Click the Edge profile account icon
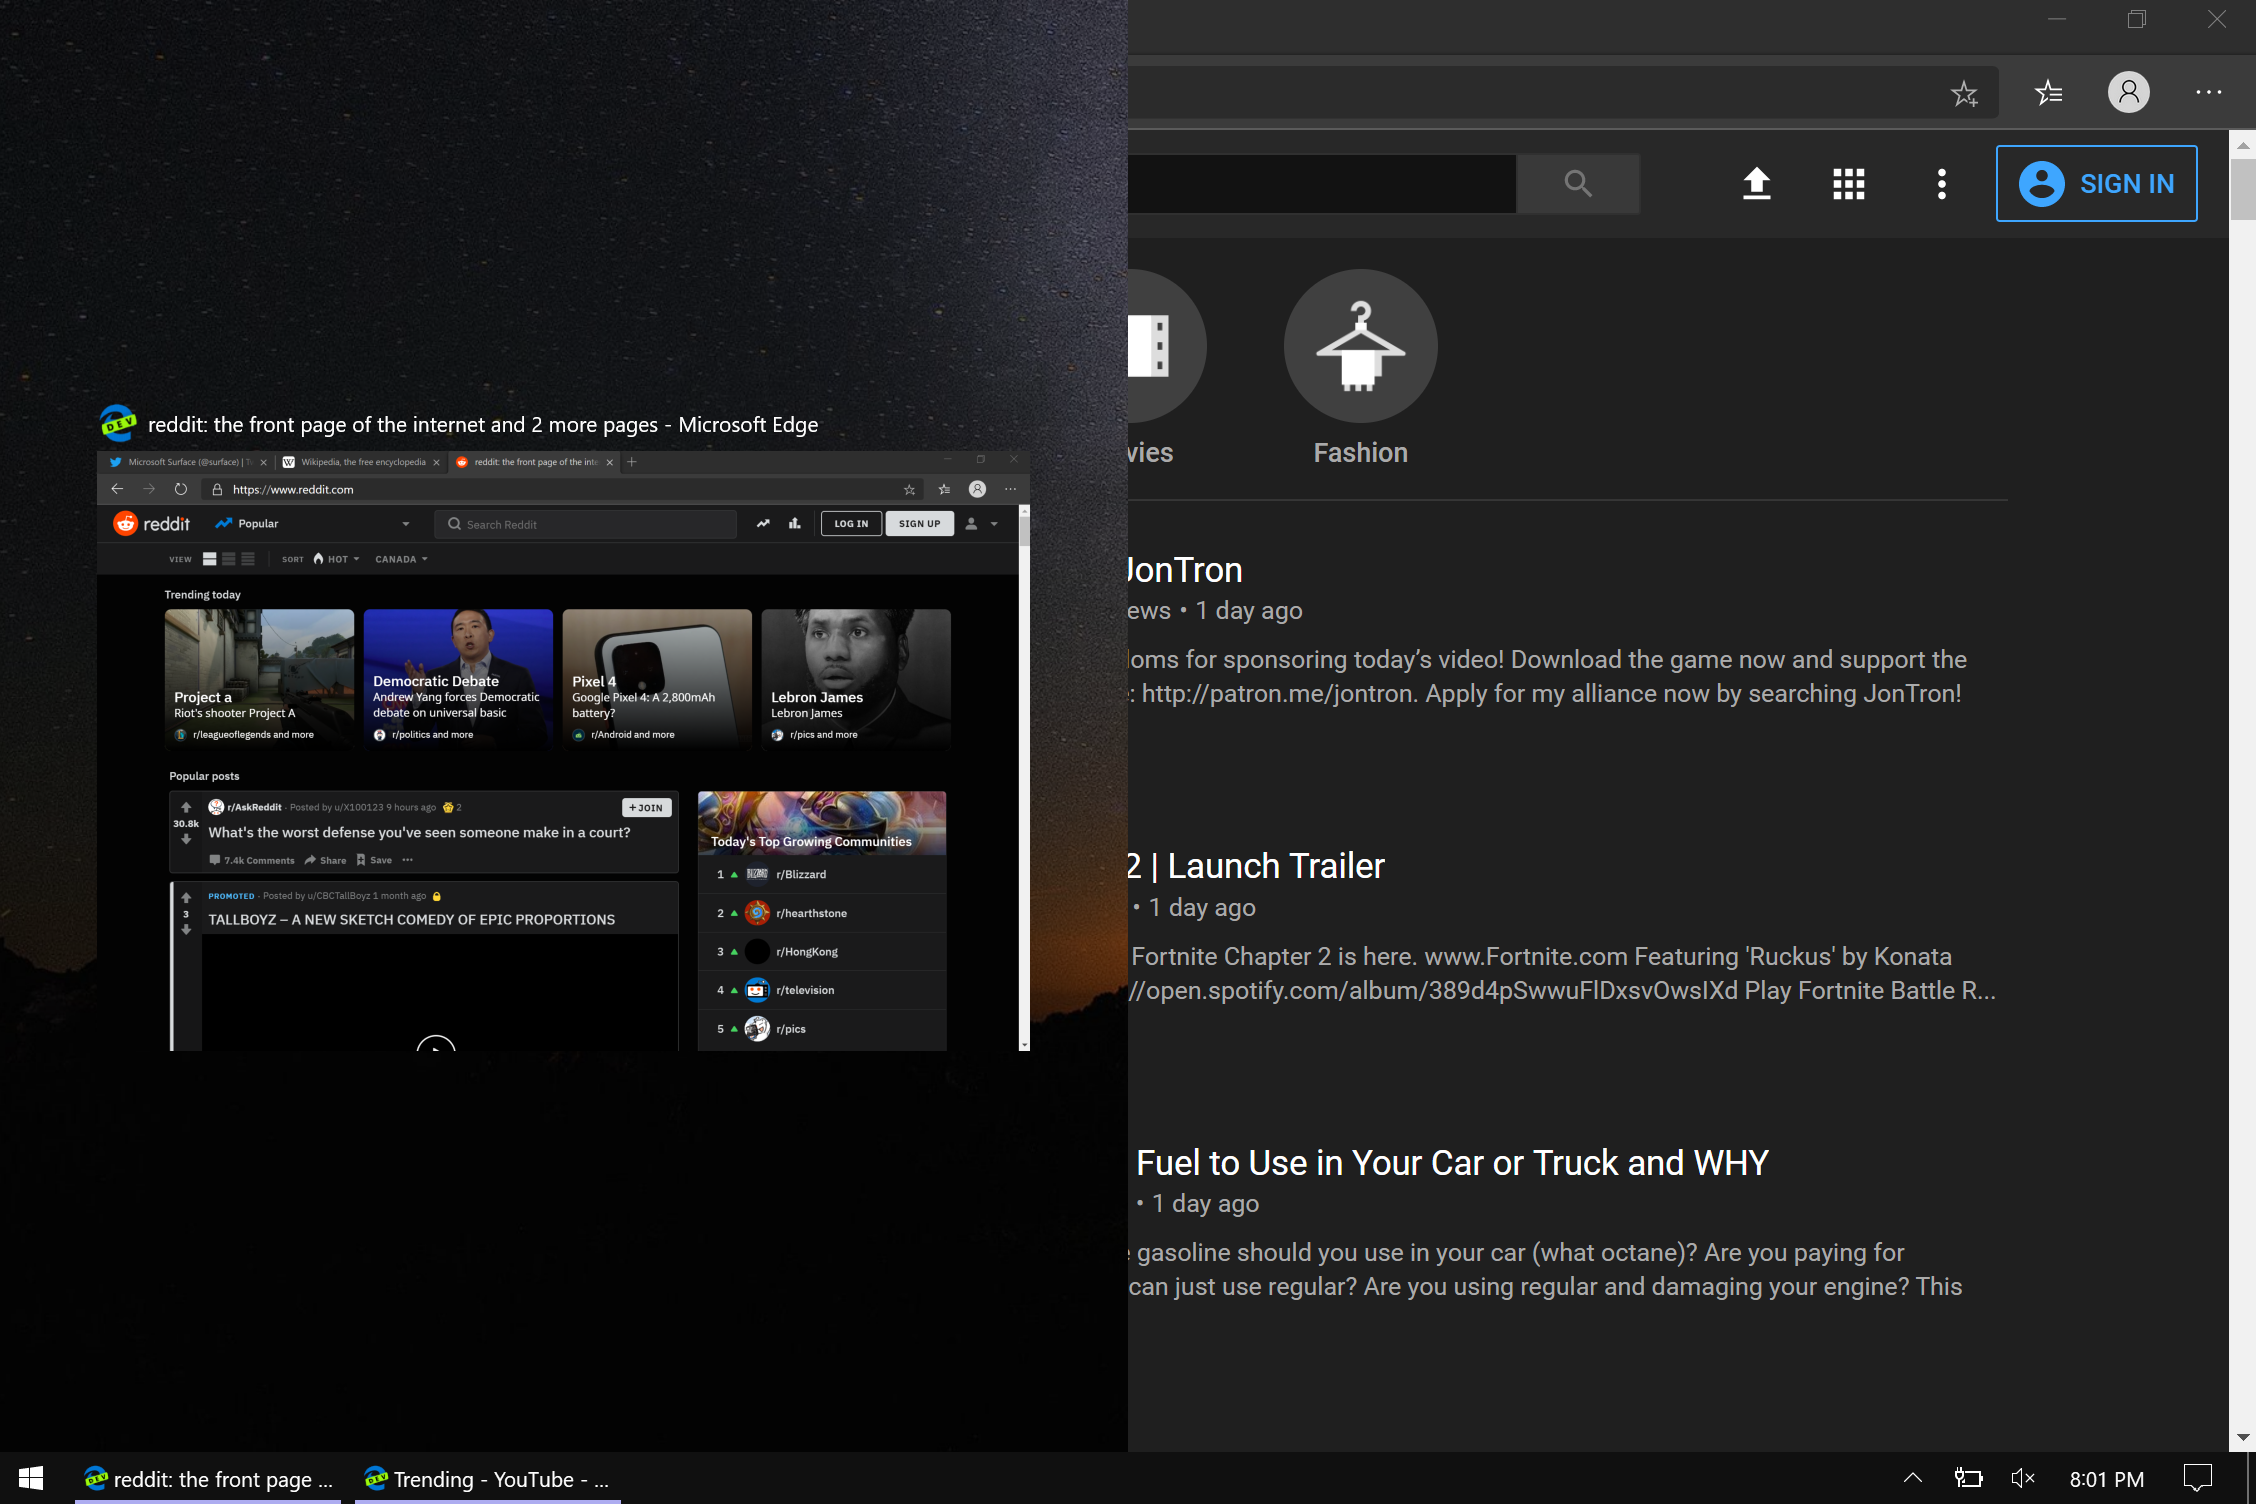 (2128, 92)
